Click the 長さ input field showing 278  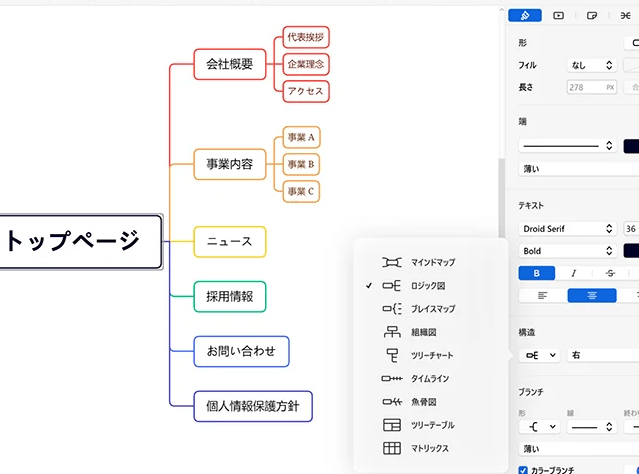tap(592, 87)
